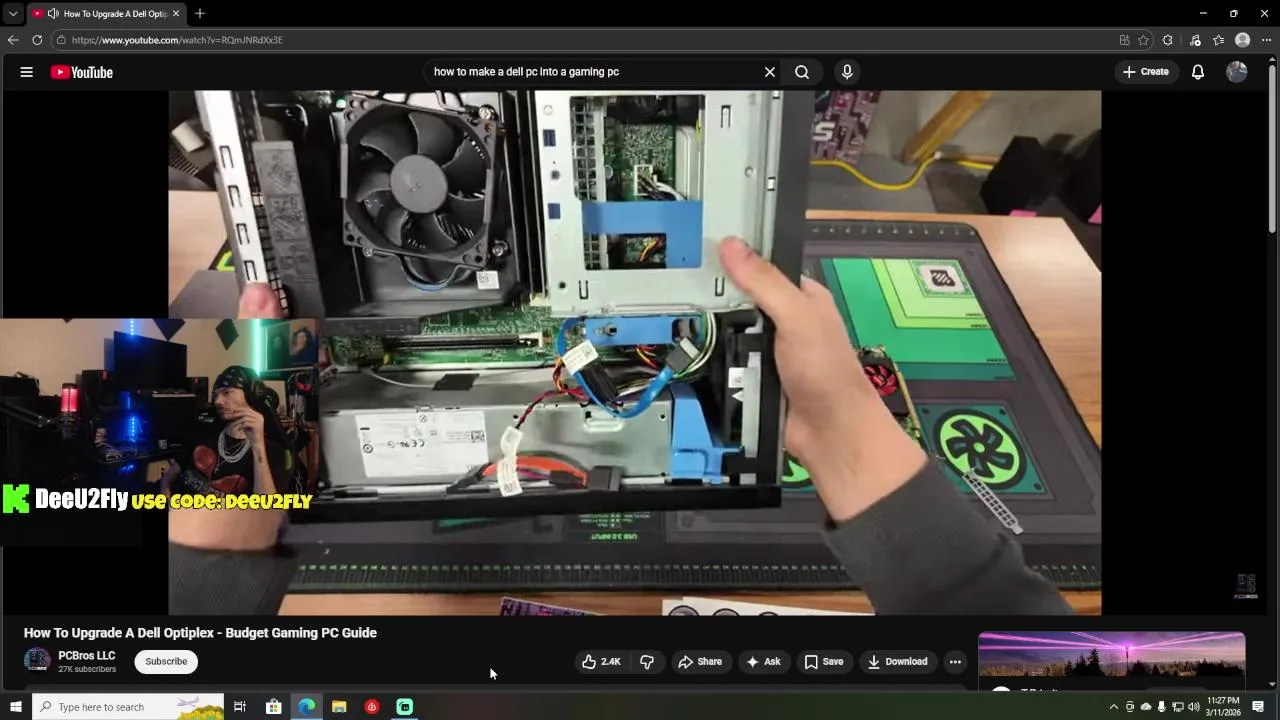Click the Create button

click(x=1146, y=72)
